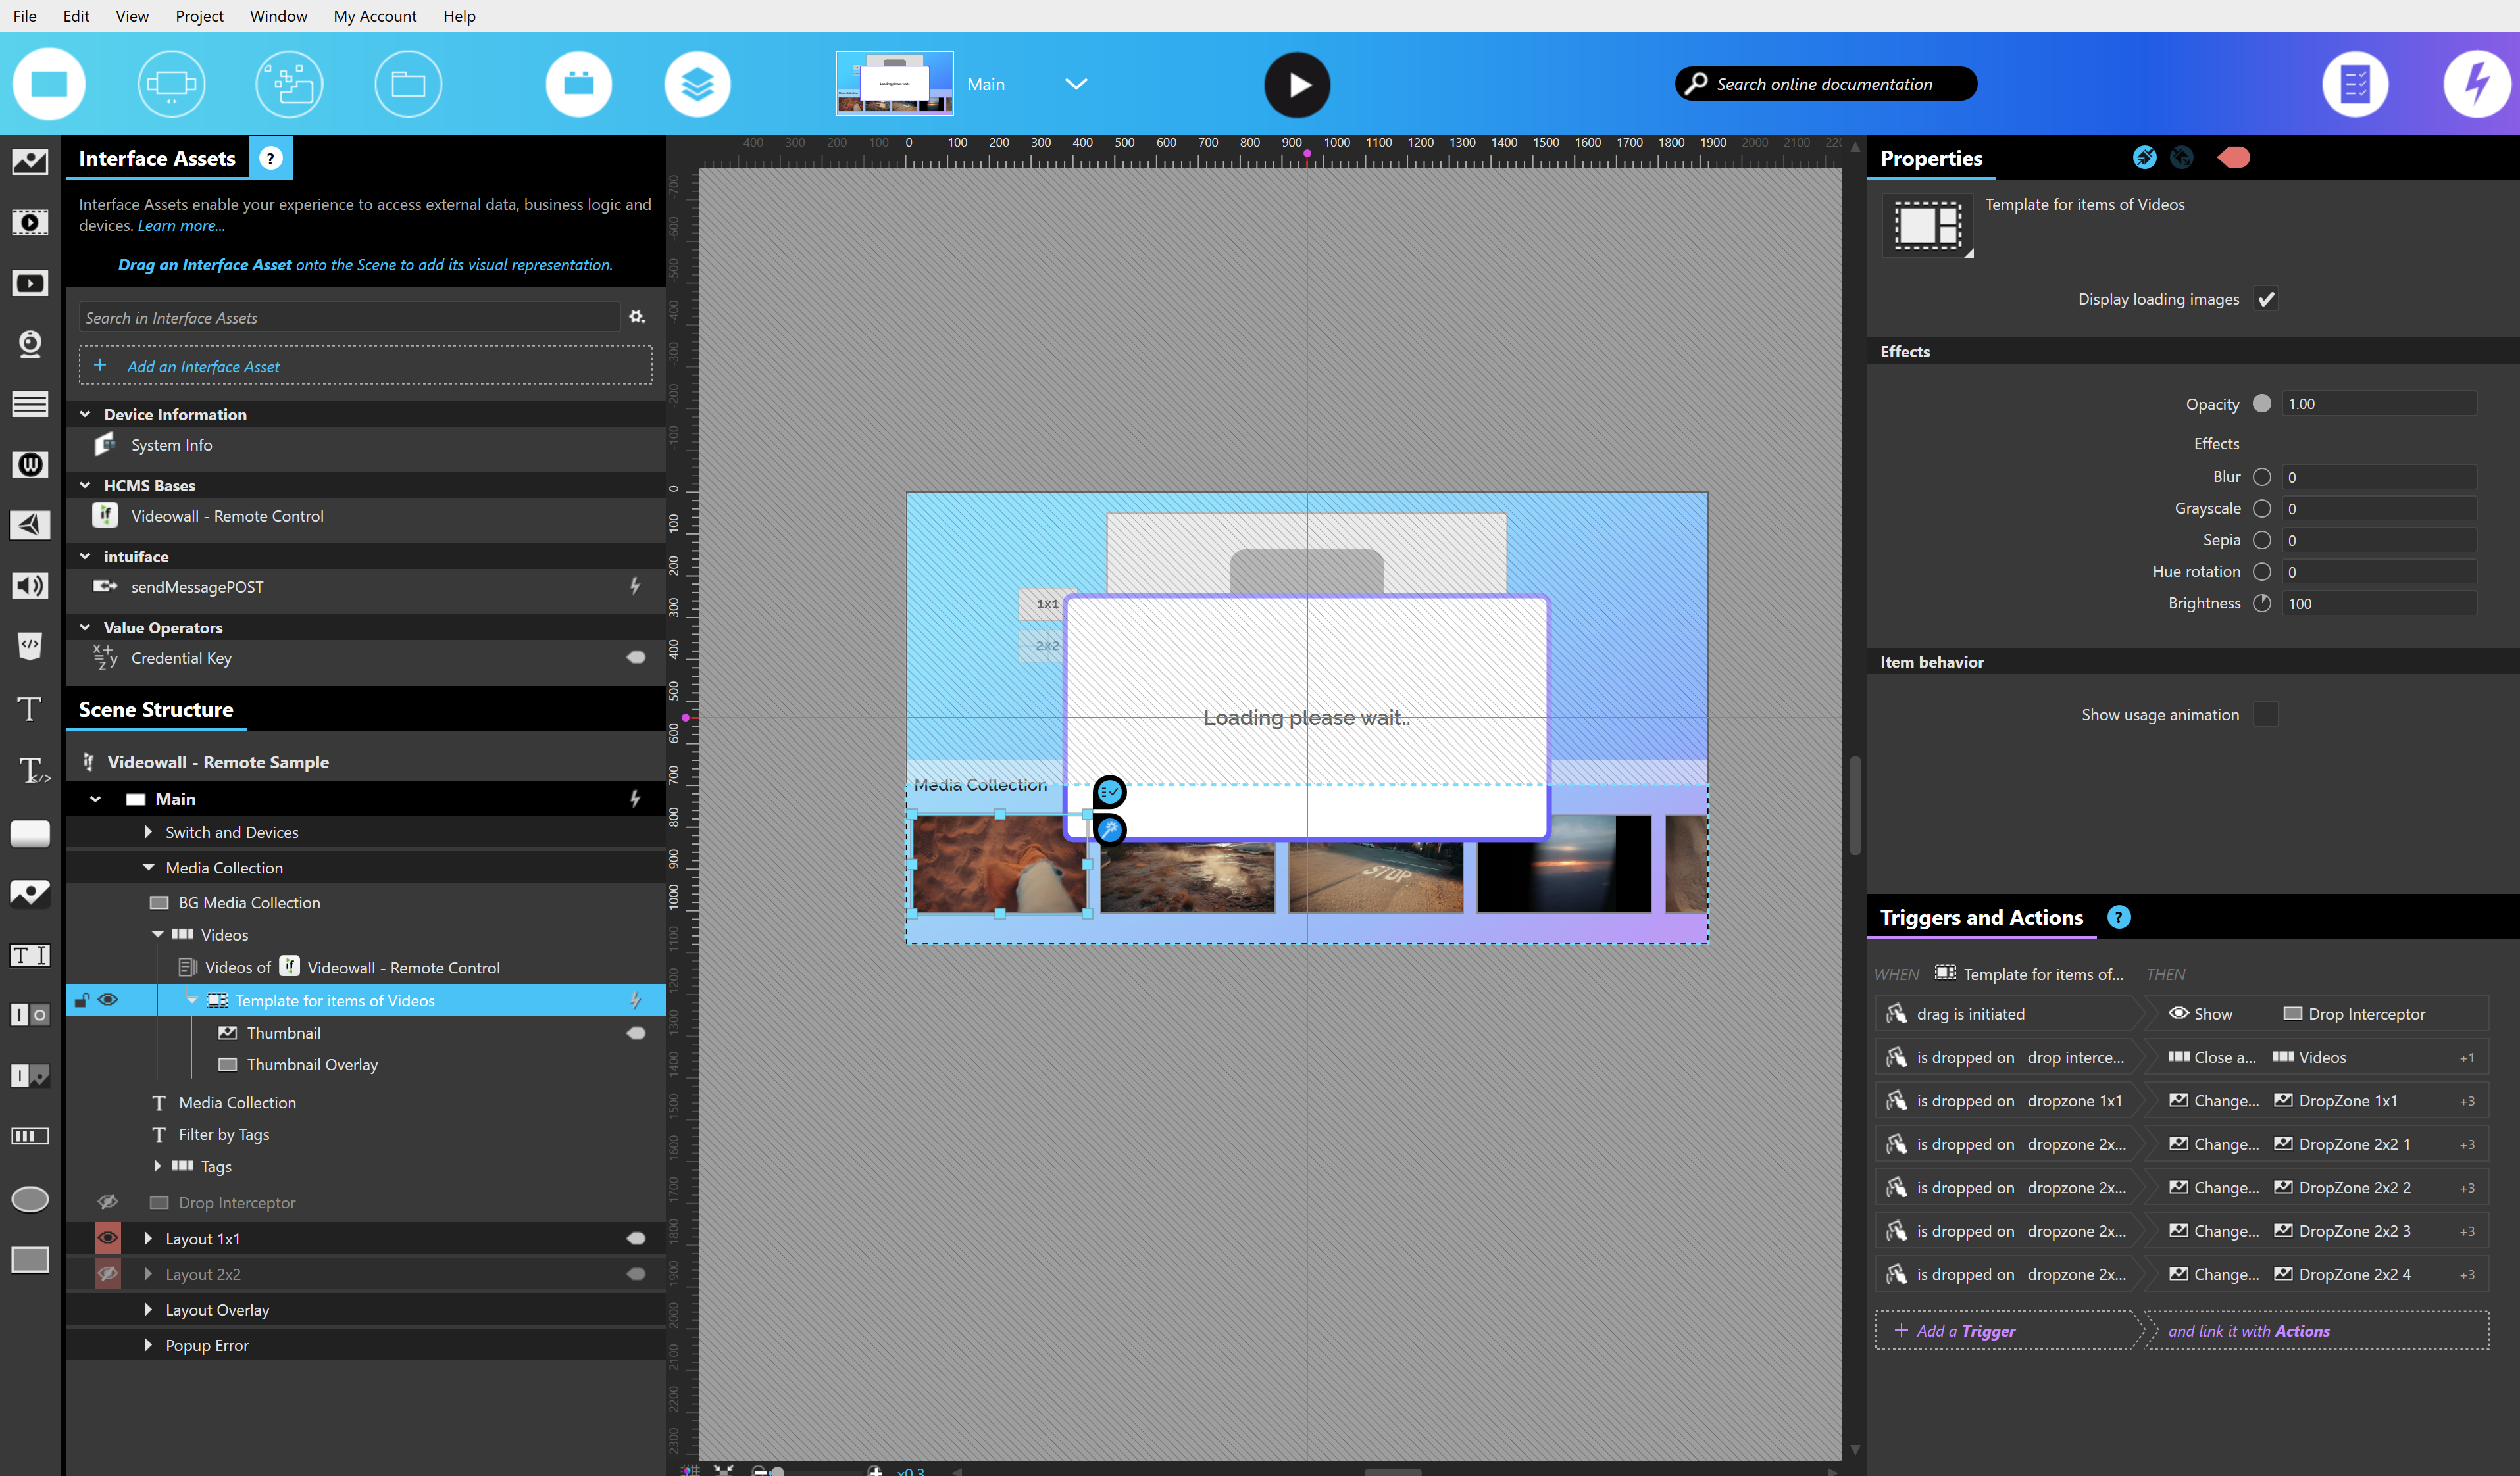Open the lightning triggers panel icon

coord(2476,84)
